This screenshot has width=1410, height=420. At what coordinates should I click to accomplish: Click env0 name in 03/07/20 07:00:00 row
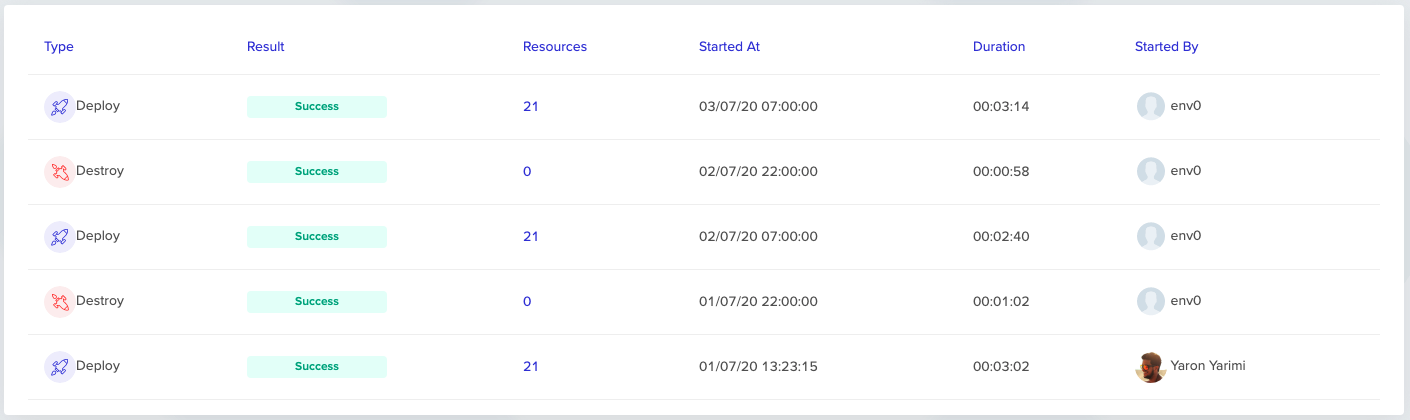(1185, 106)
